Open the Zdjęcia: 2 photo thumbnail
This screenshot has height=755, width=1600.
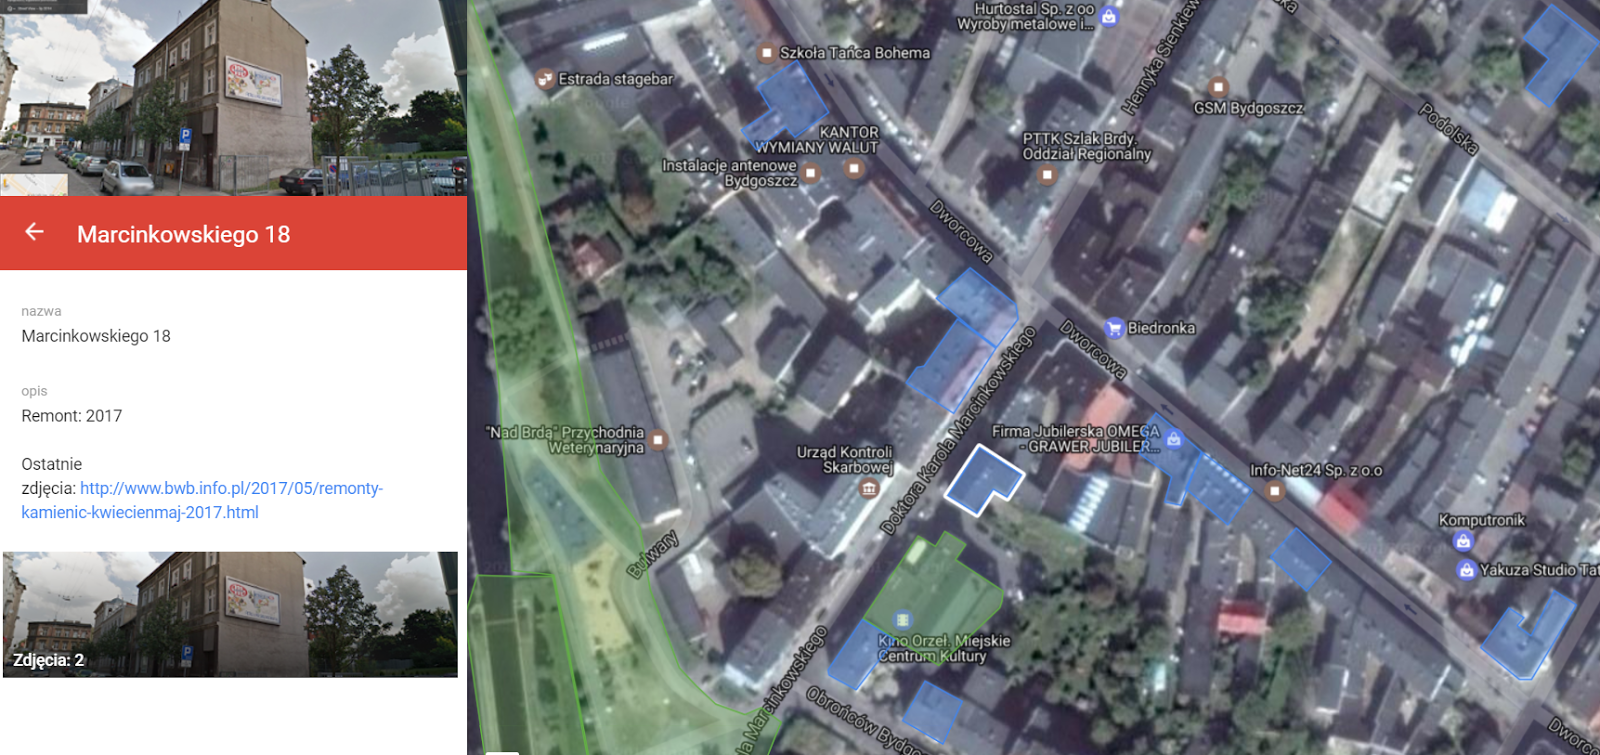[230, 614]
